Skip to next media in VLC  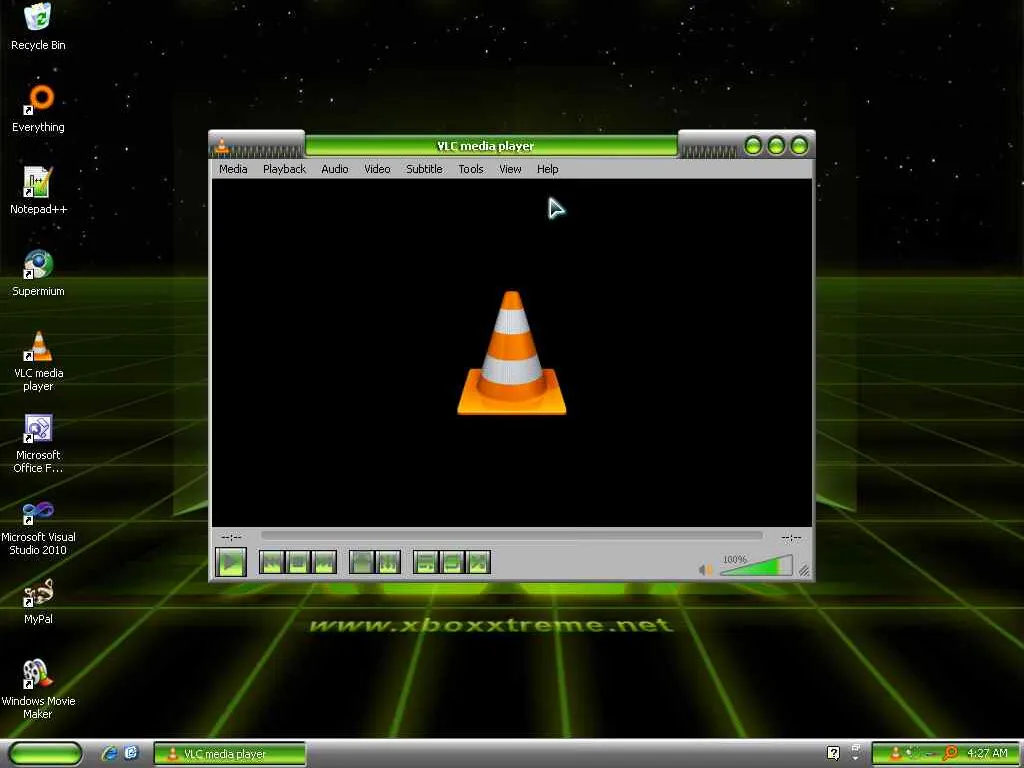[324, 562]
